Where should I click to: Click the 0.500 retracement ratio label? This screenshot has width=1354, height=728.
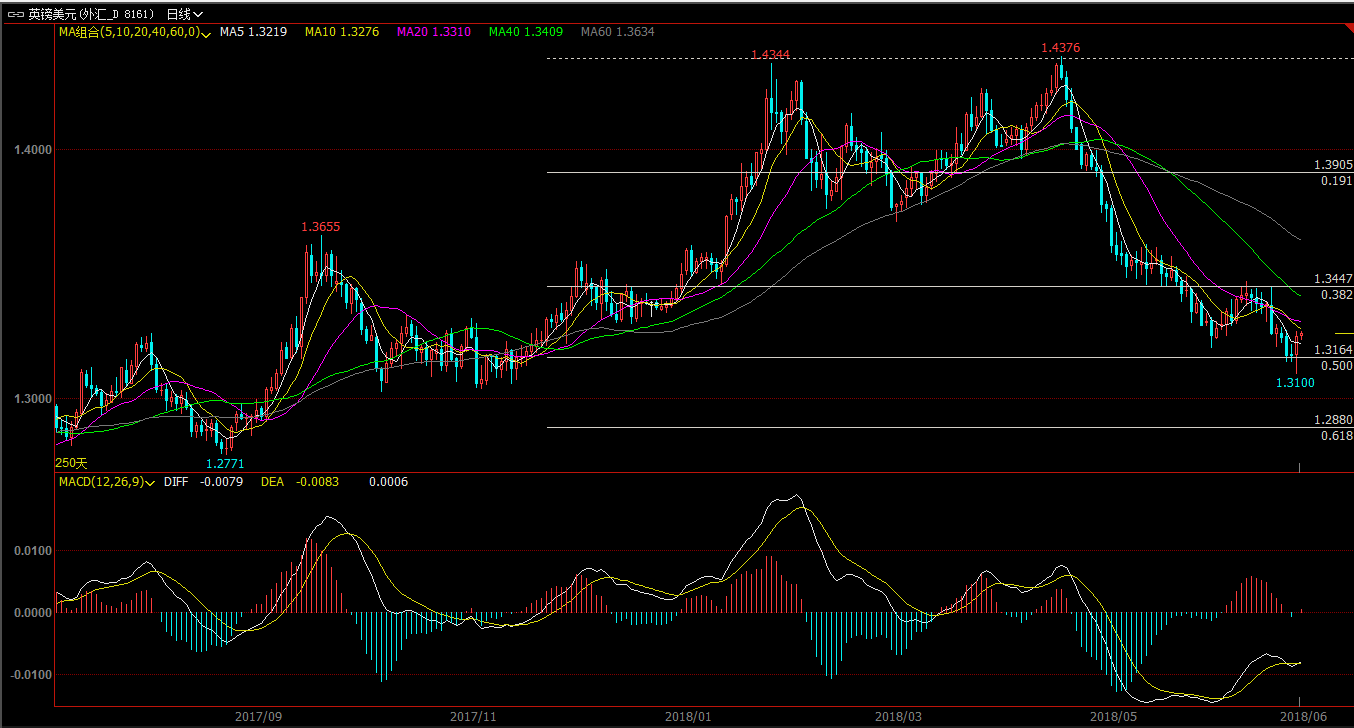pos(1337,366)
